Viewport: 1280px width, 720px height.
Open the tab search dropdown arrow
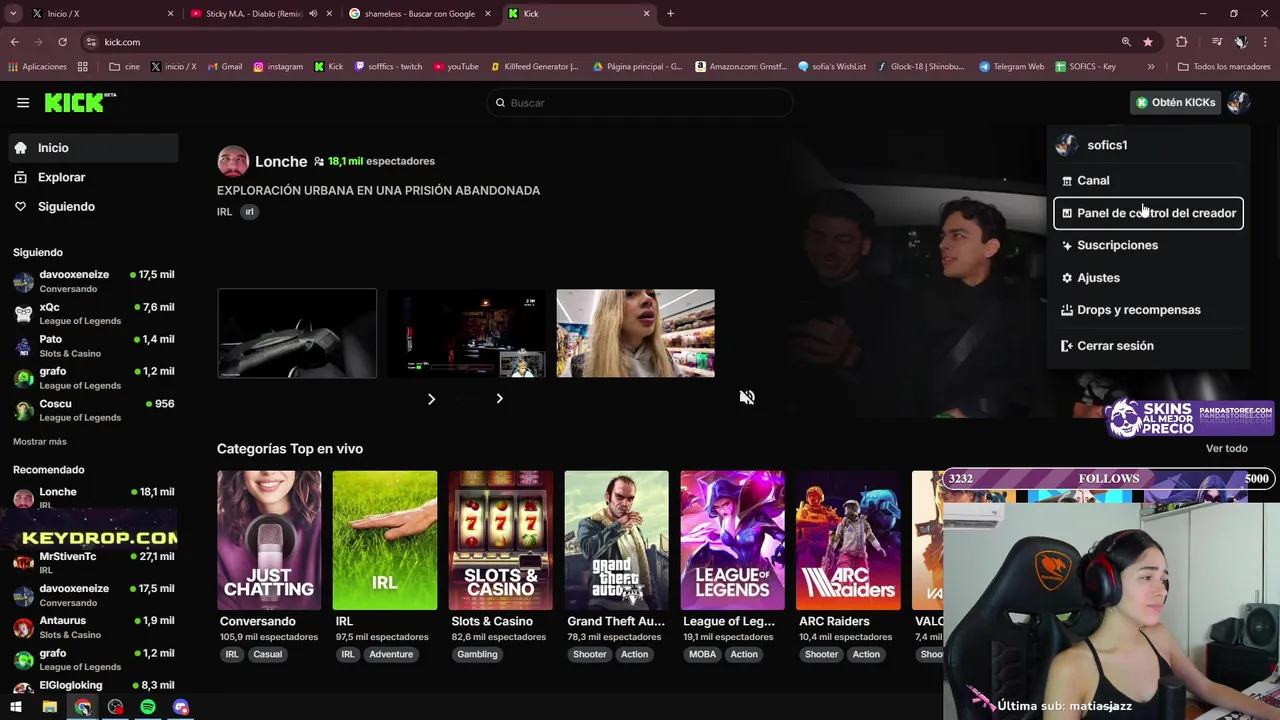[x=13, y=14]
